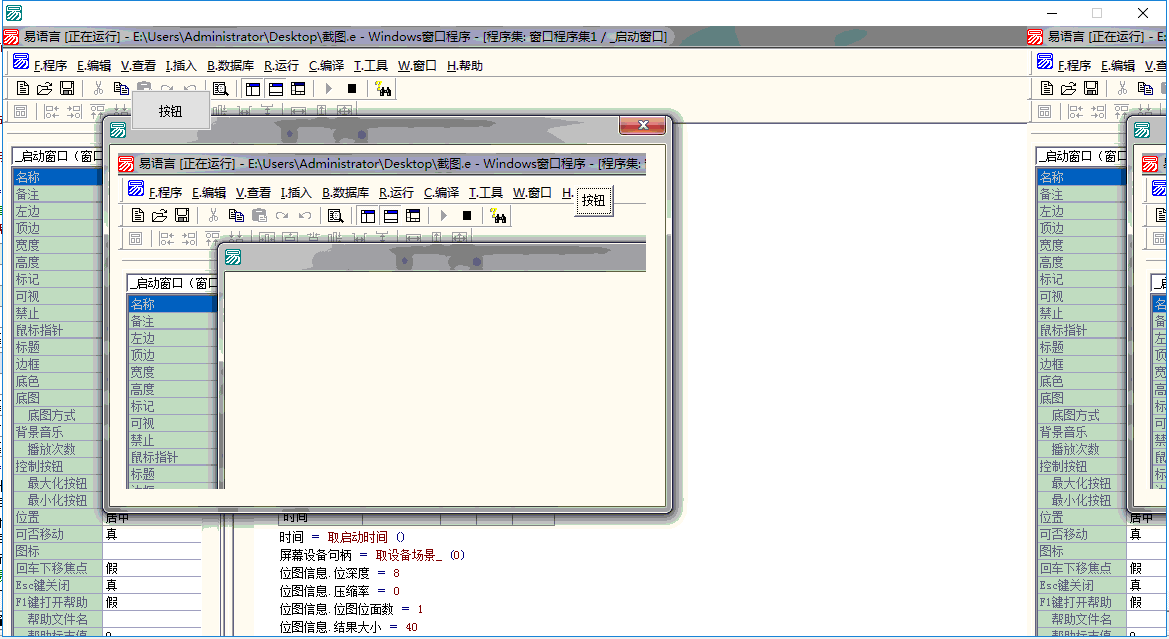Open the F.程序 menu in the left IDE
1169x639 pixels.
point(50,66)
